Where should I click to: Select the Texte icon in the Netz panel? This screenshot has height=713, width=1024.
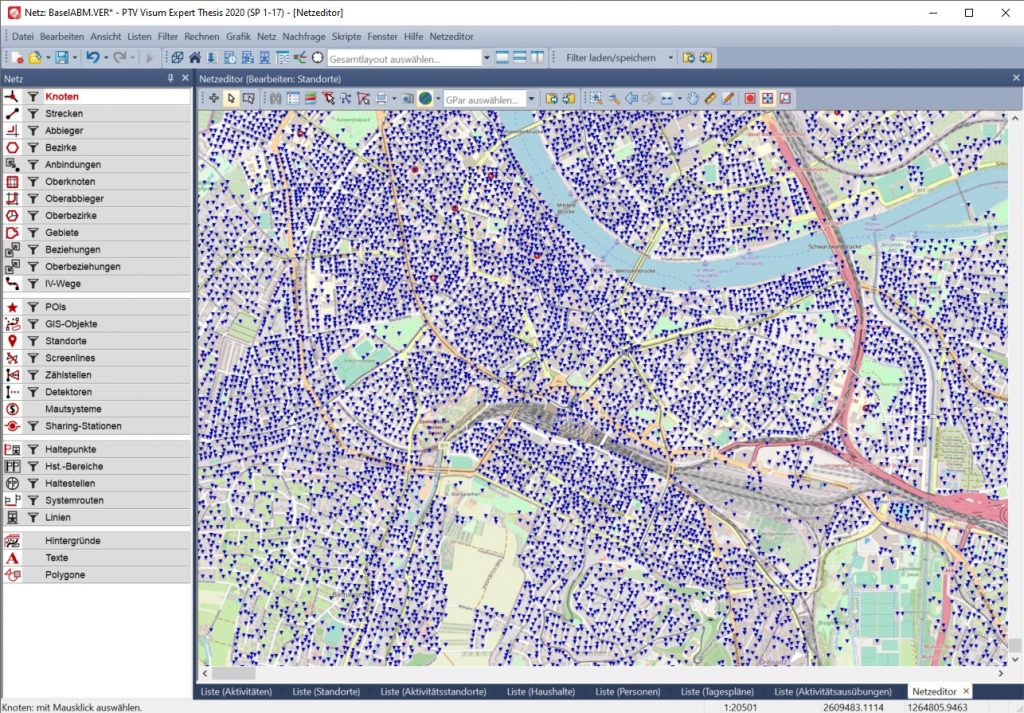coord(12,558)
